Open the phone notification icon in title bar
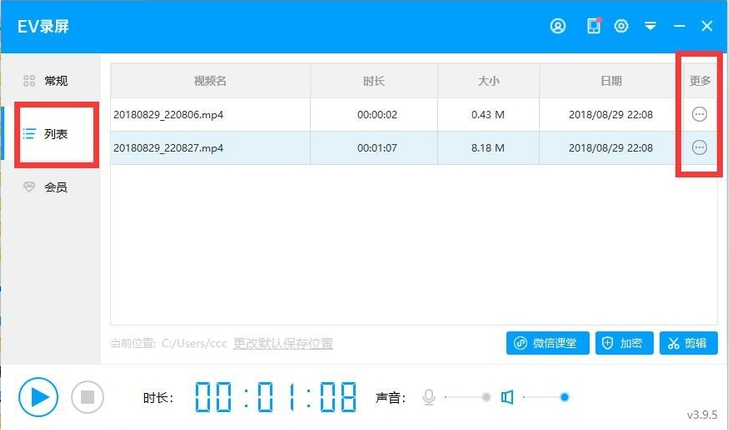The height and width of the screenshot is (430, 729). pos(593,26)
